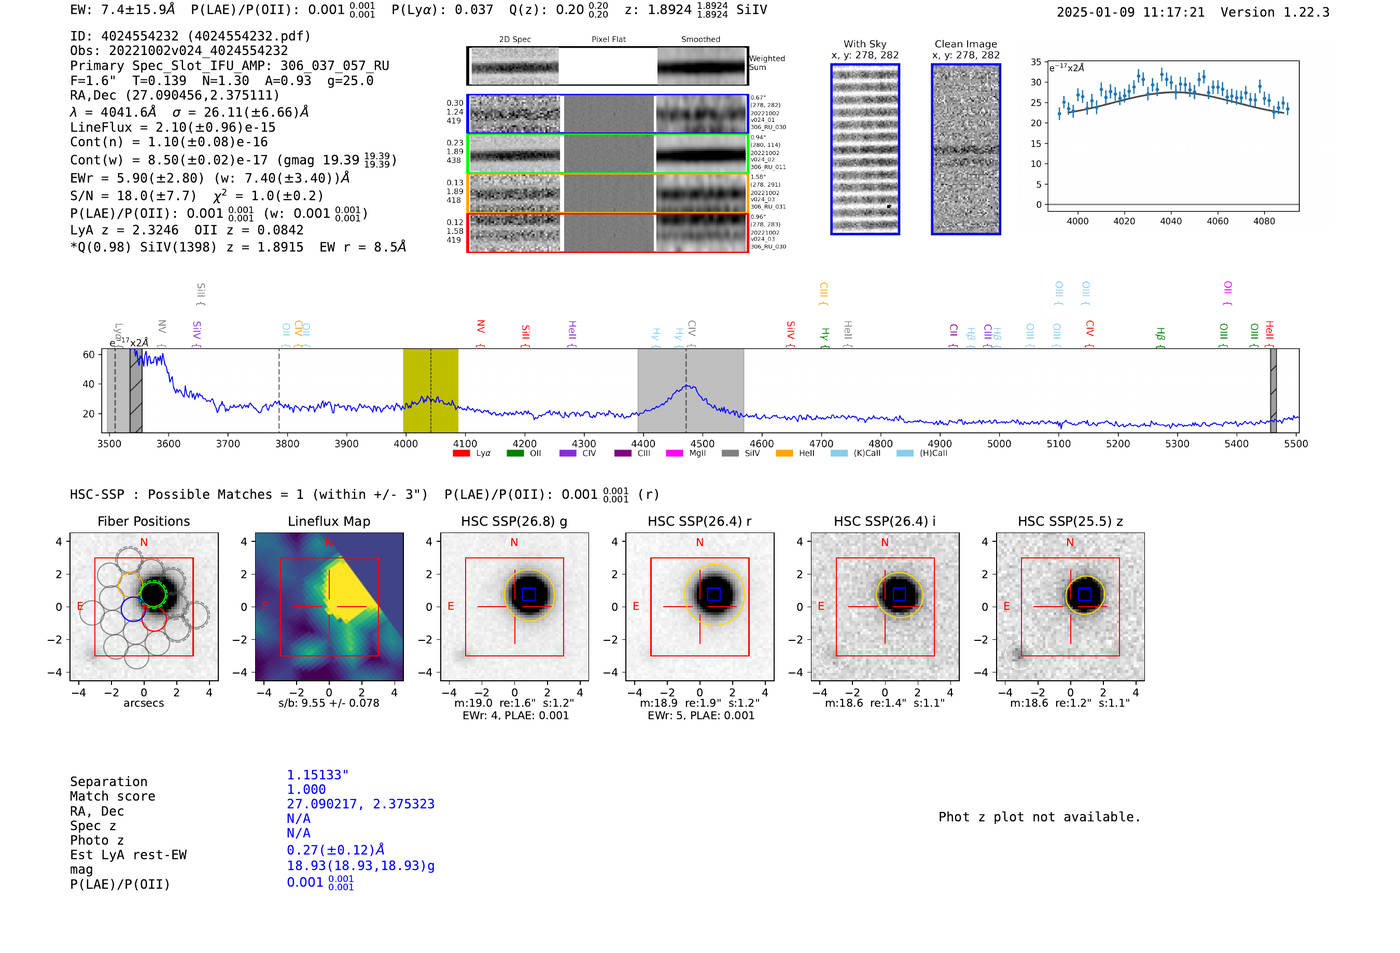Open the Lineflux Map panel

329,607
